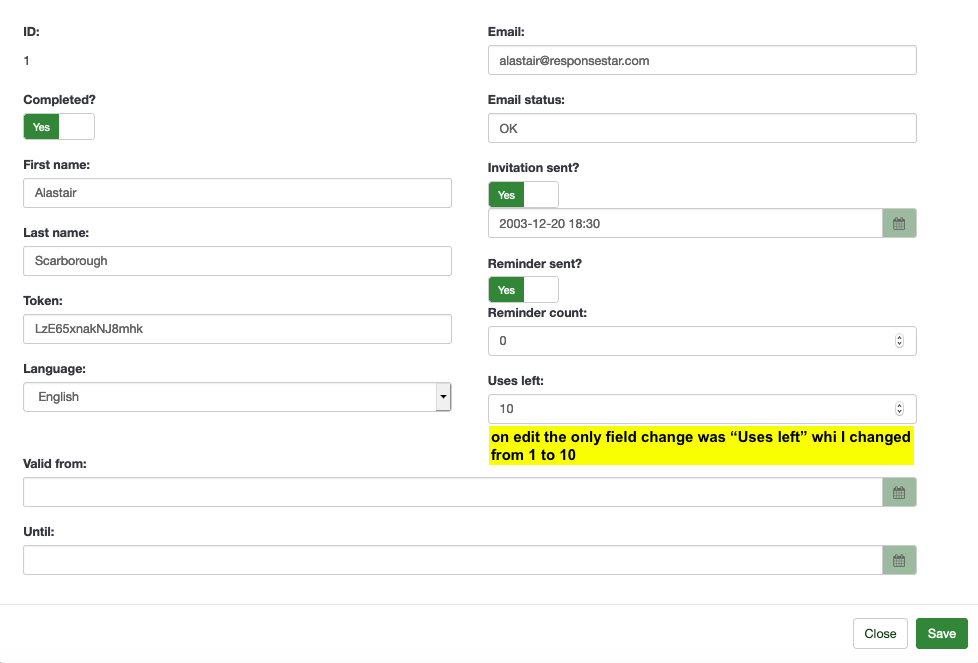
Task: Select the Token input field
Action: coord(237,329)
